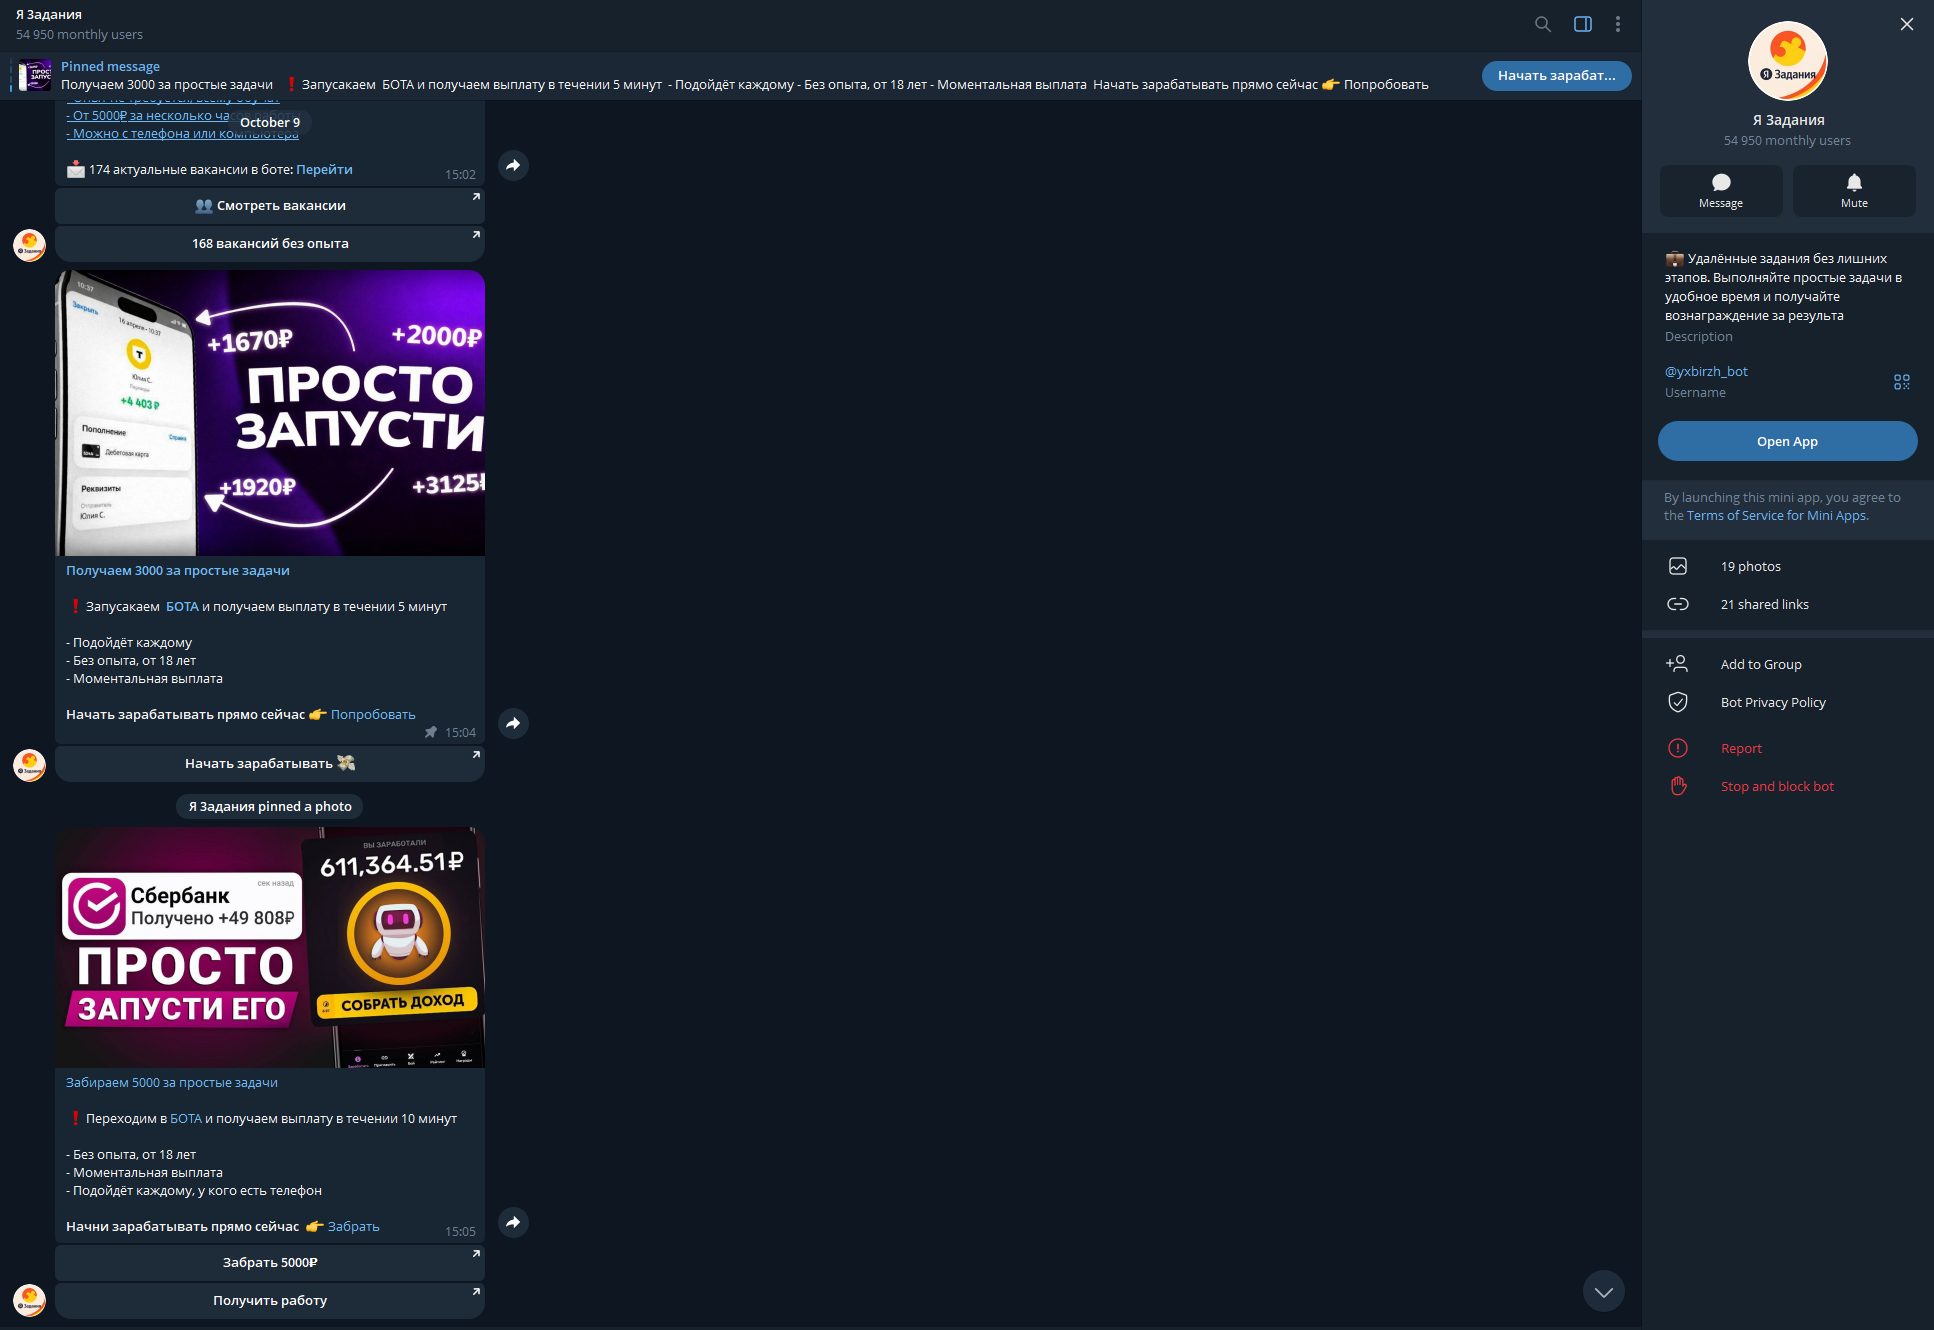The height and width of the screenshot is (1330, 1934).
Task: Forward the 15:05 Sberbank message
Action: click(x=513, y=1222)
